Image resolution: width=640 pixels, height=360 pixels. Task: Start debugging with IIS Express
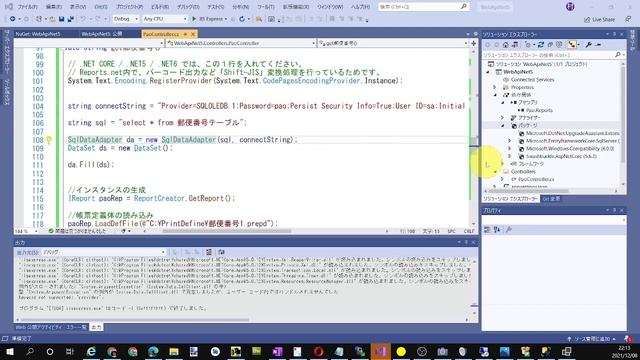(208, 19)
